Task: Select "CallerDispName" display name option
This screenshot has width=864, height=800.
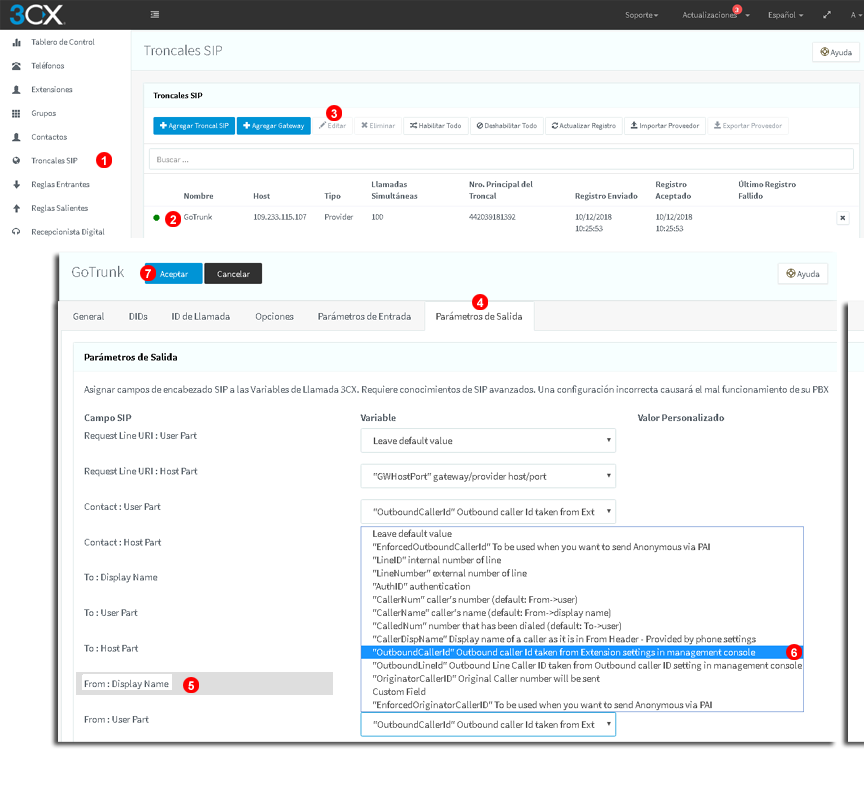Action: 582,639
